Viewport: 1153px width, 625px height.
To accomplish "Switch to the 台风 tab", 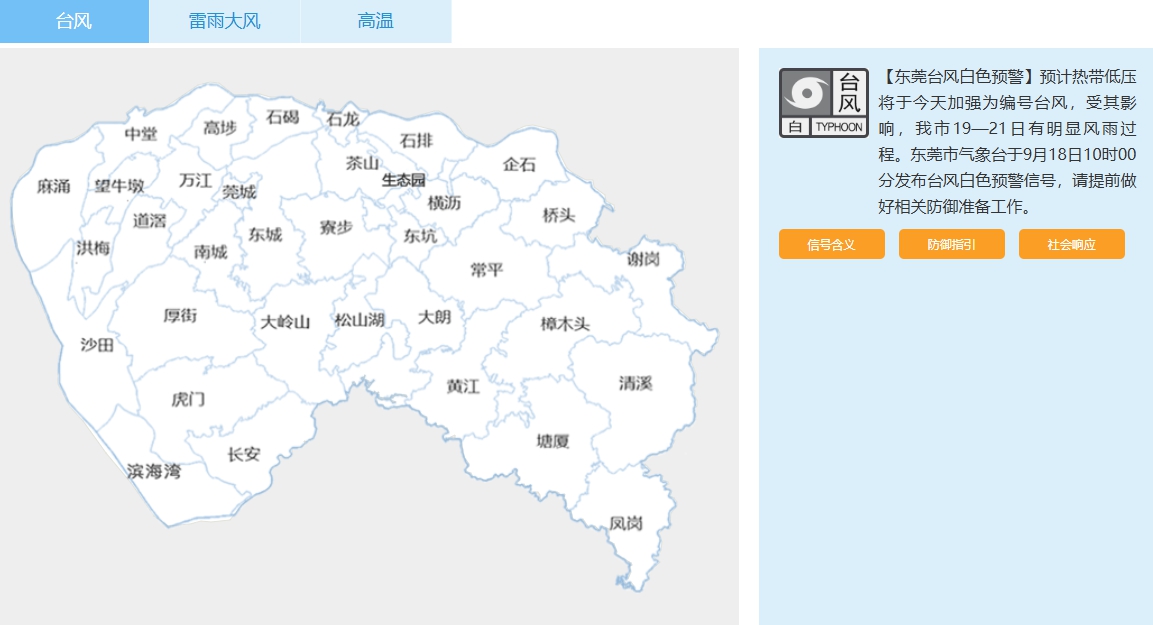I will [74, 21].
